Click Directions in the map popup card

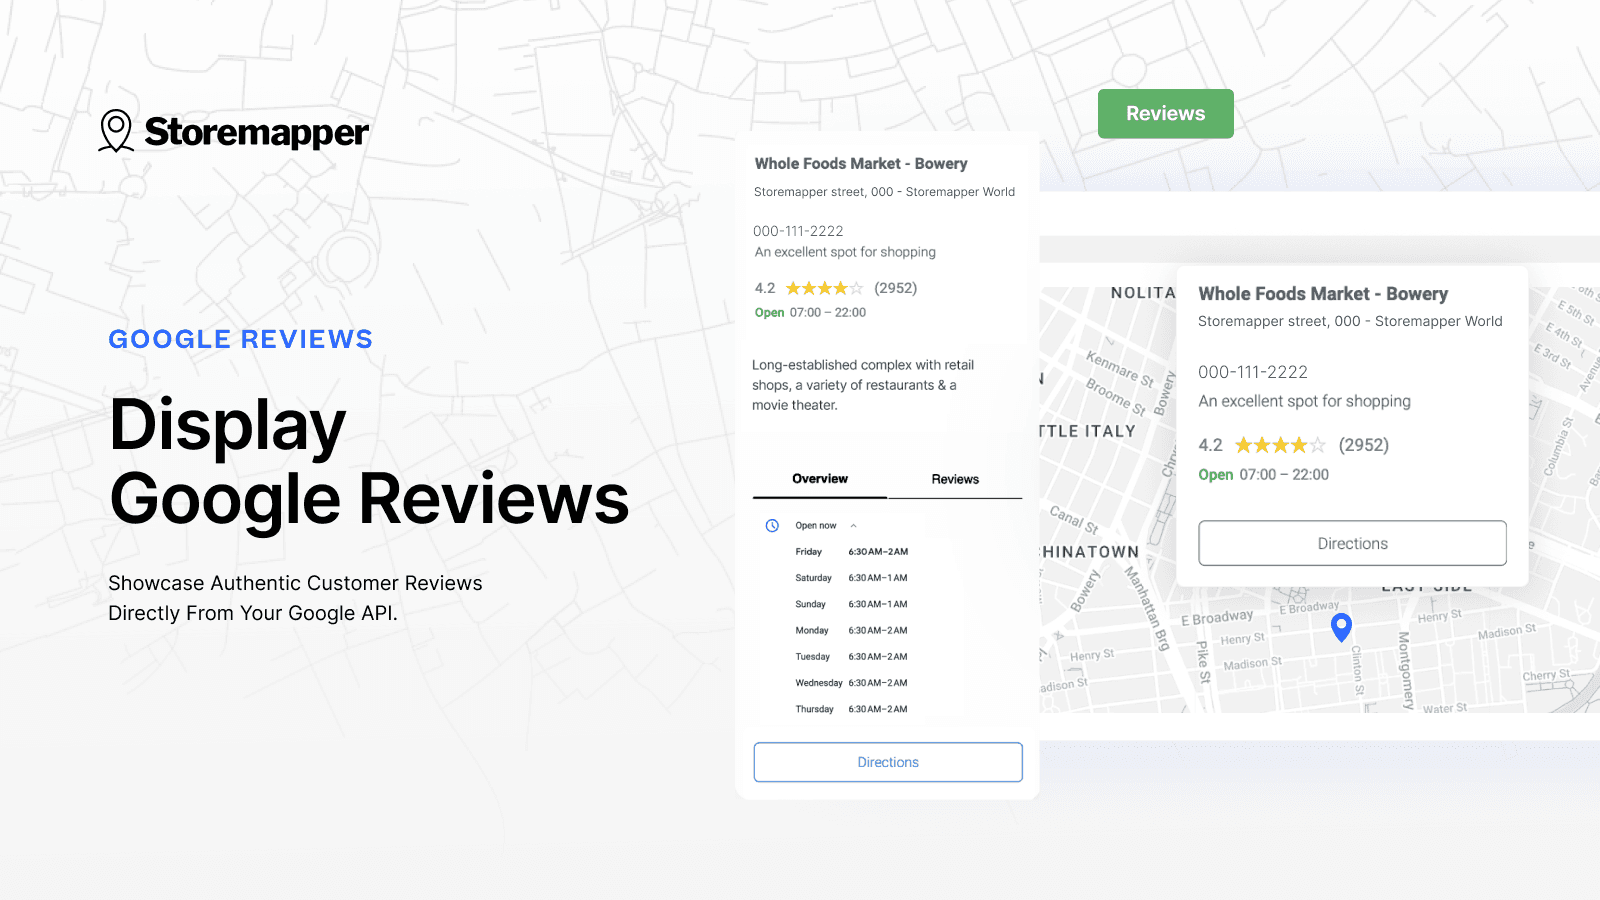point(1352,543)
